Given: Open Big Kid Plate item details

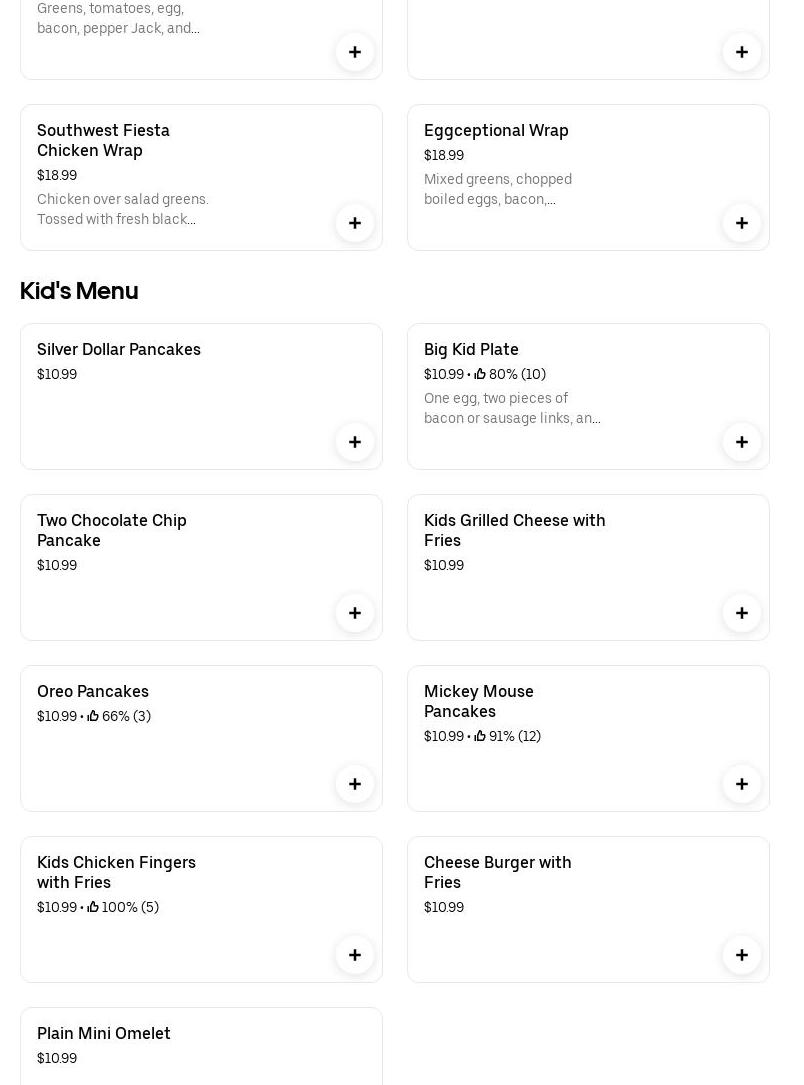Looking at the screenshot, I should tap(471, 349).
